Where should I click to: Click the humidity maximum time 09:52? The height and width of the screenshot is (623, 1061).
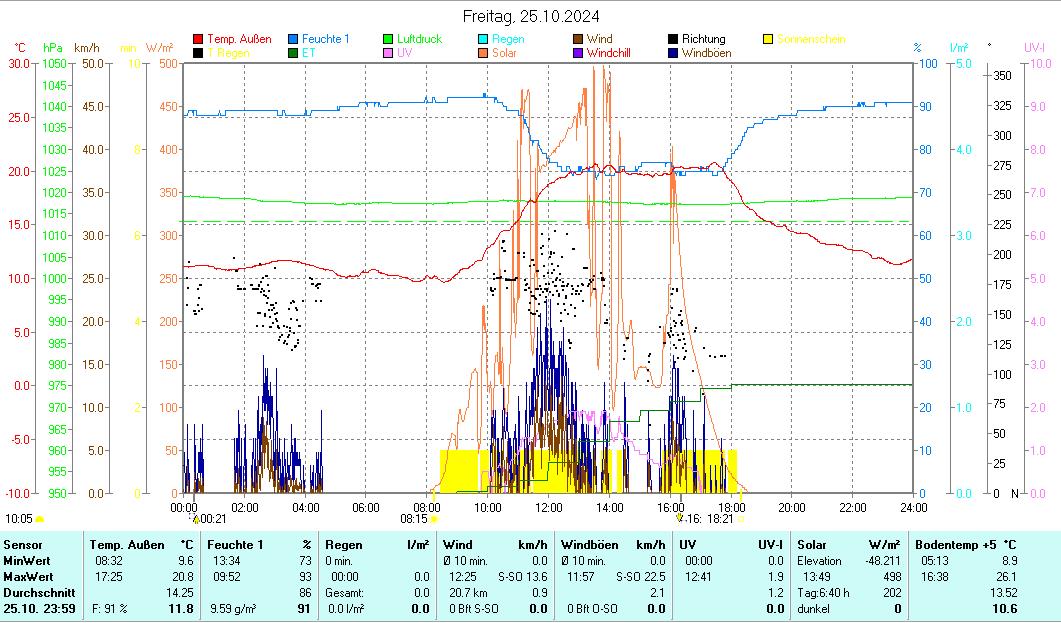[227, 577]
